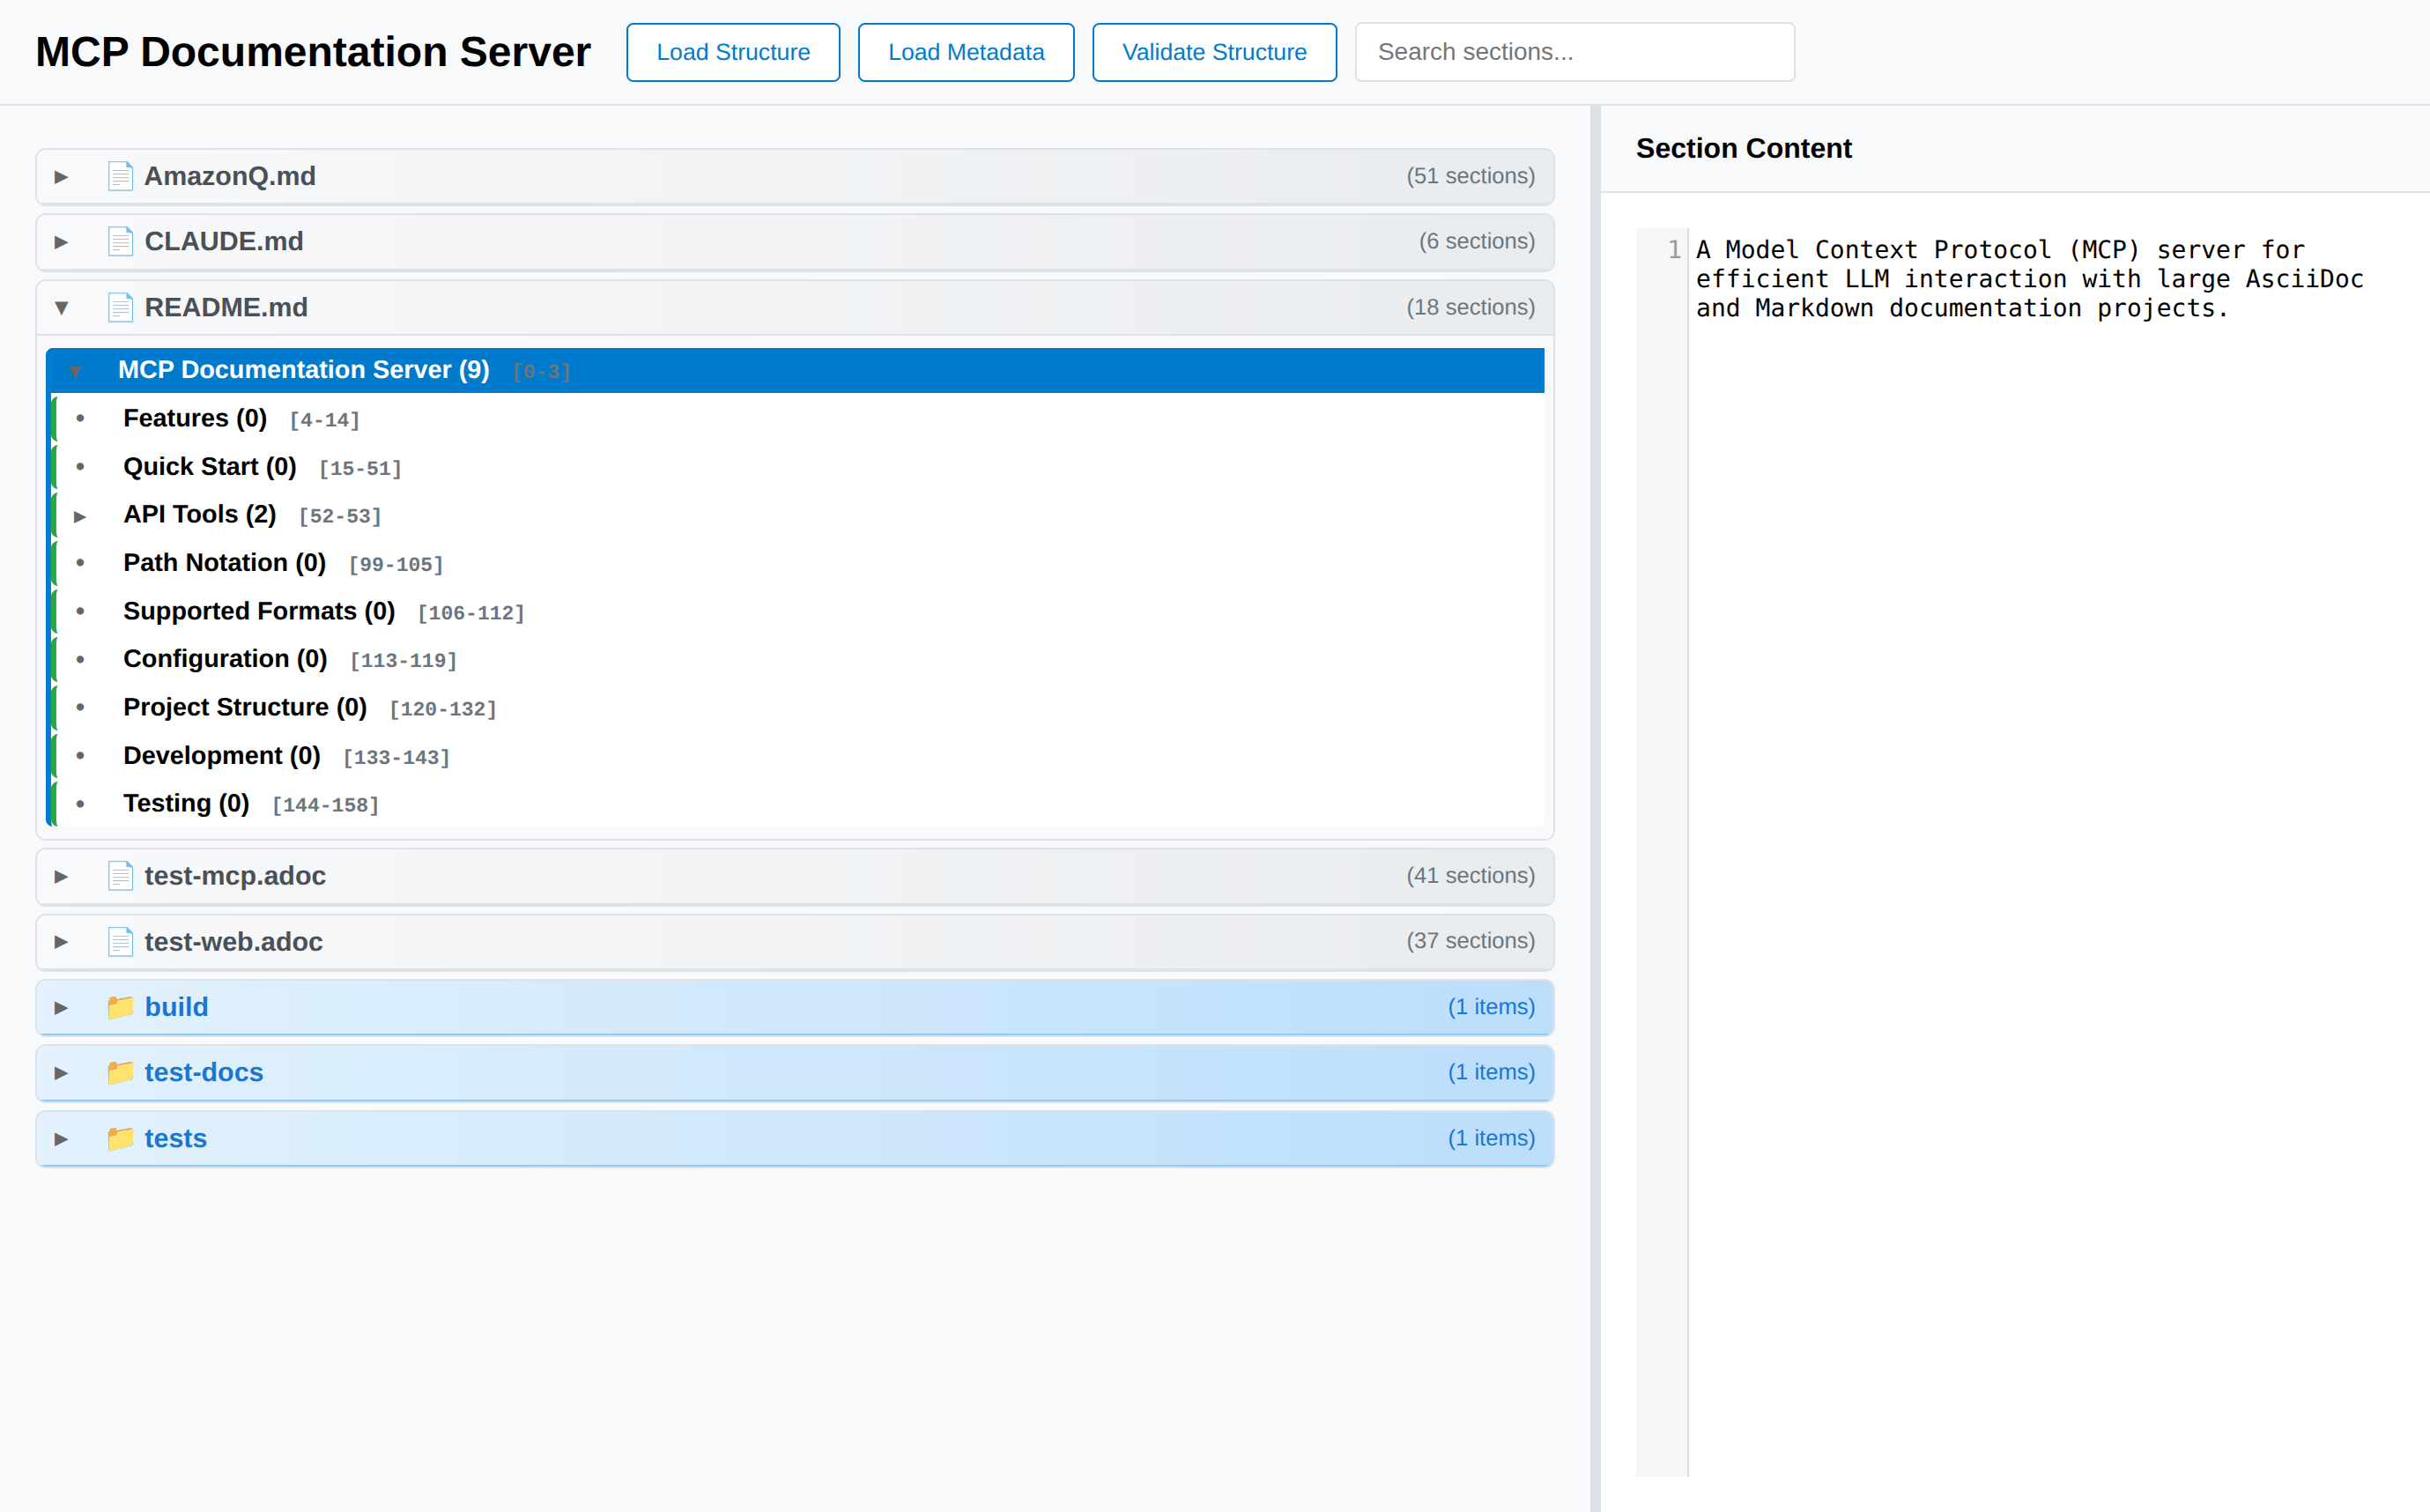Click the Load Metadata button
Image resolution: width=2430 pixels, height=1512 pixels.
point(965,51)
